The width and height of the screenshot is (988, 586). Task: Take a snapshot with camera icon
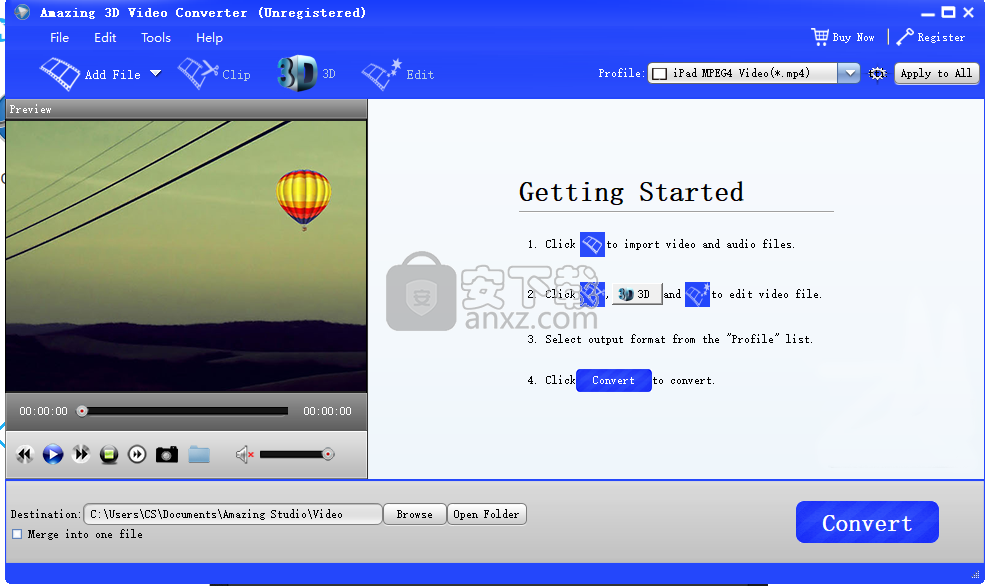coord(167,454)
